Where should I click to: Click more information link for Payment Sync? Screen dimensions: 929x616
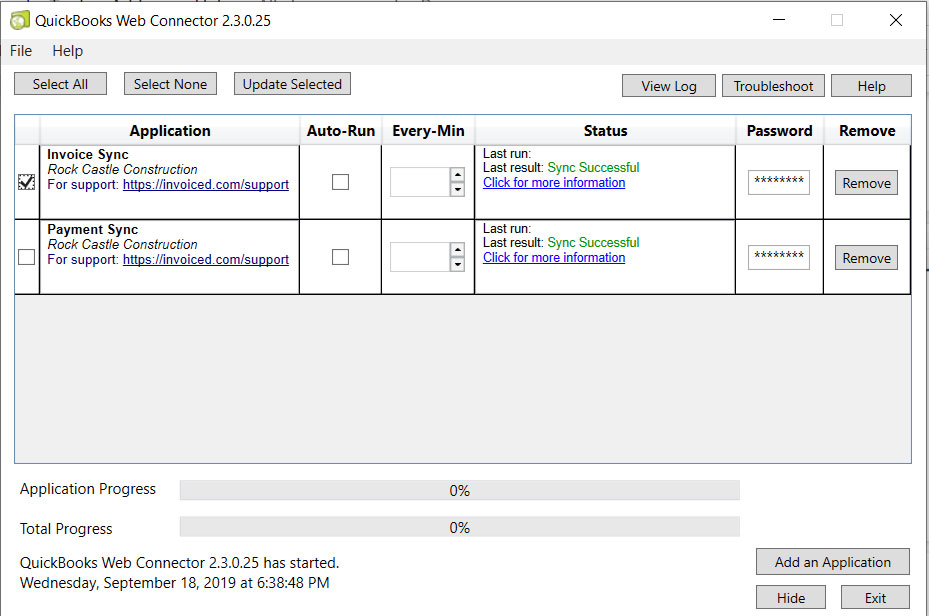[x=554, y=258]
